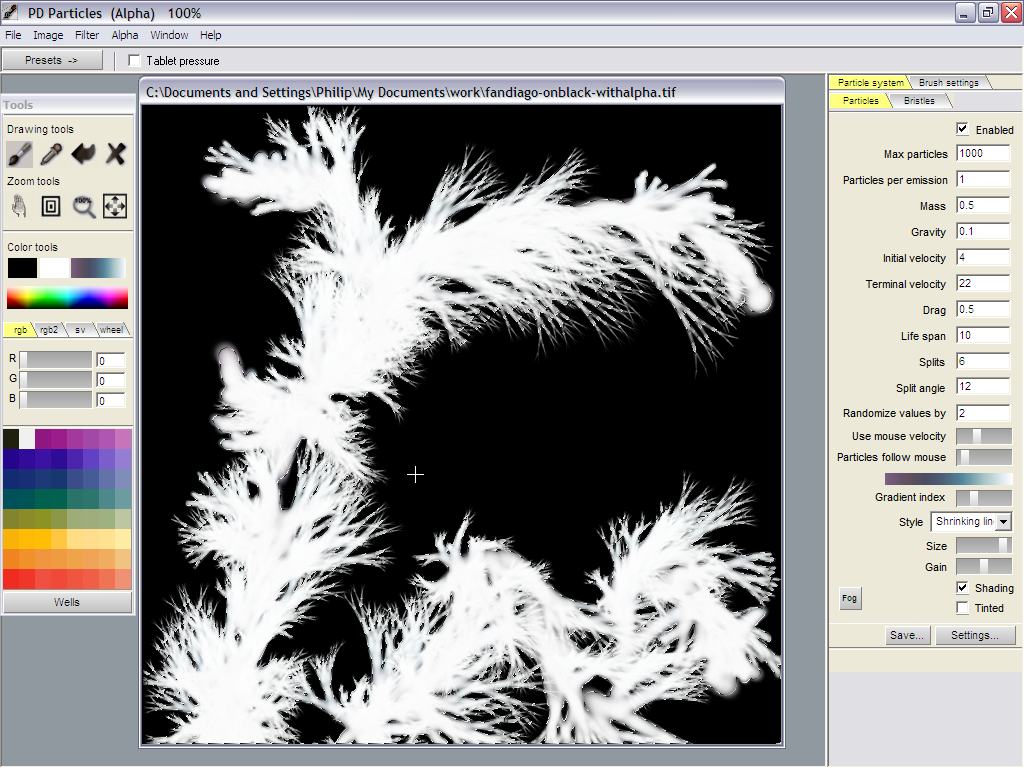
Task: Click the Max particles input field
Action: [x=982, y=154]
